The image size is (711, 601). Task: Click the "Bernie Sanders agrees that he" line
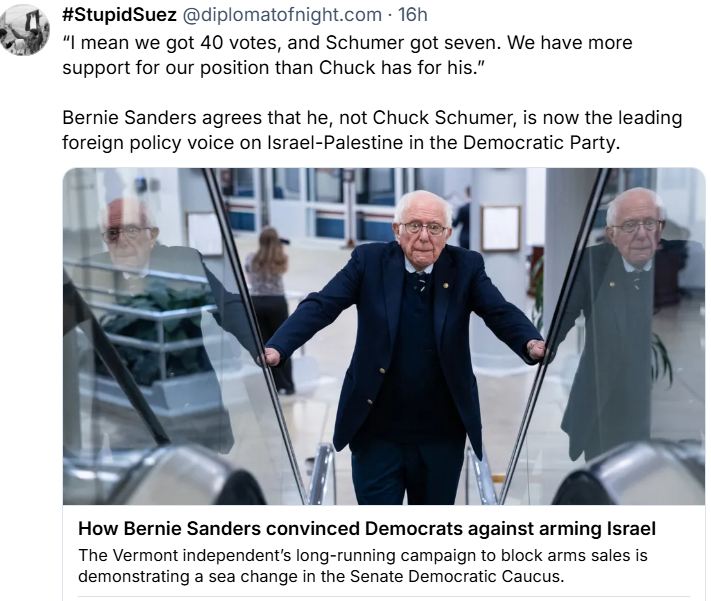[372, 117]
